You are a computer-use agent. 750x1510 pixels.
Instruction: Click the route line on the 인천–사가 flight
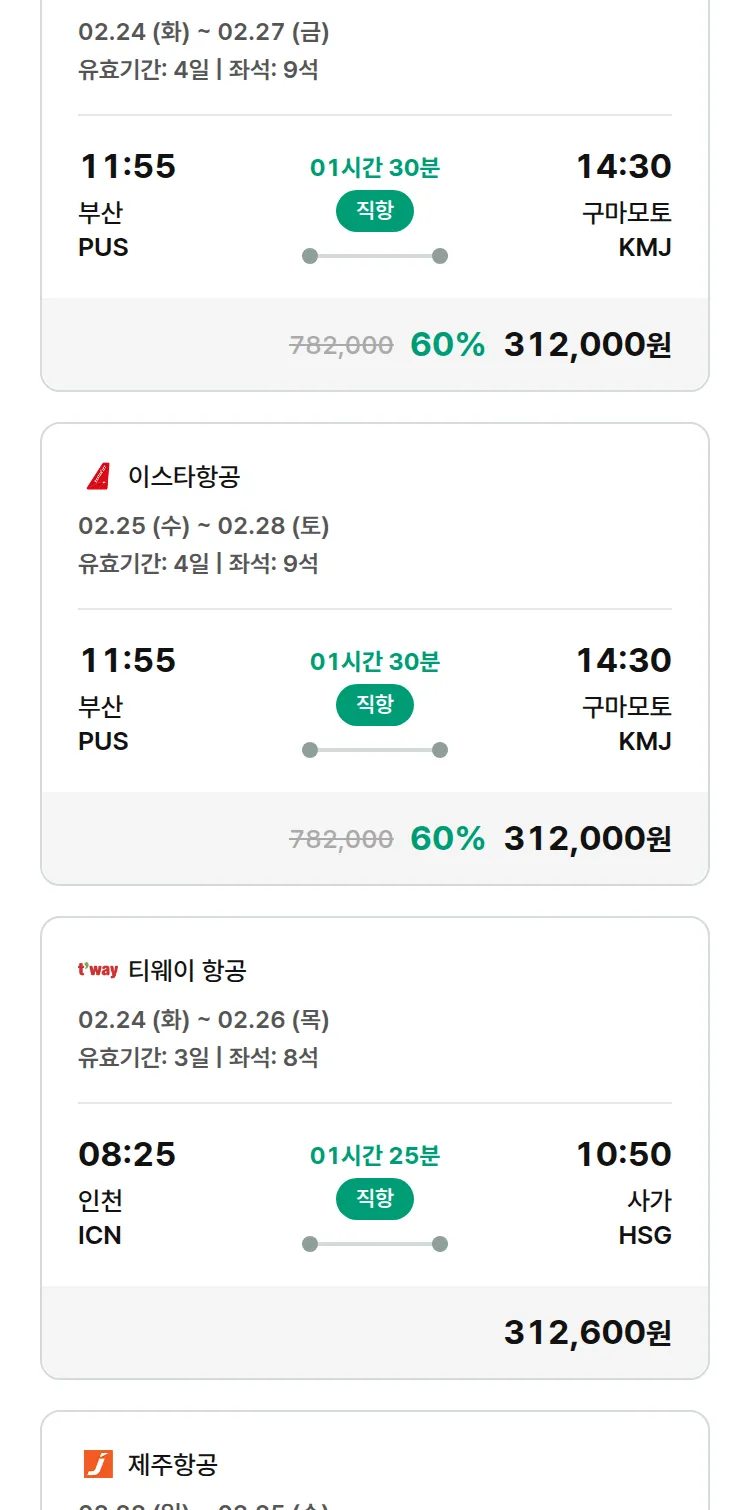click(374, 1244)
